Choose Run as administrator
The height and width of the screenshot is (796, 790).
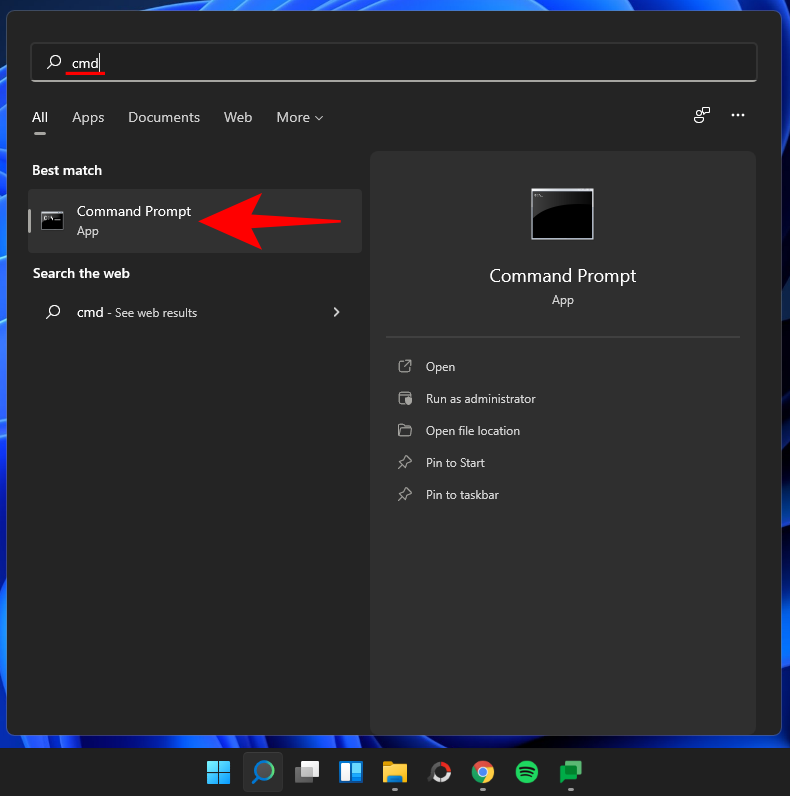(480, 399)
